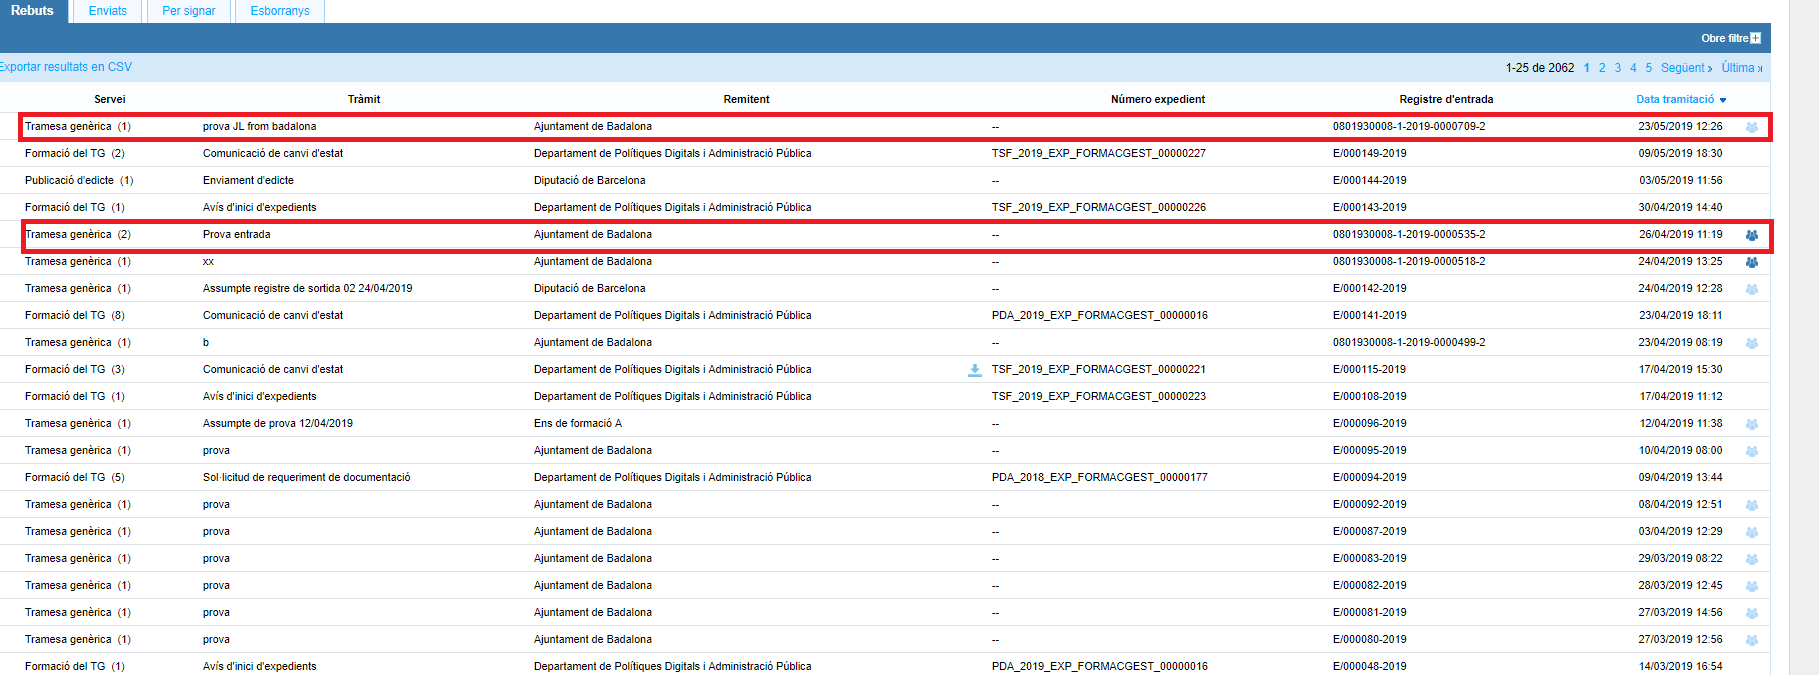The image size is (1819, 675).
Task: Go to the next page with Següent
Action: [1686, 68]
